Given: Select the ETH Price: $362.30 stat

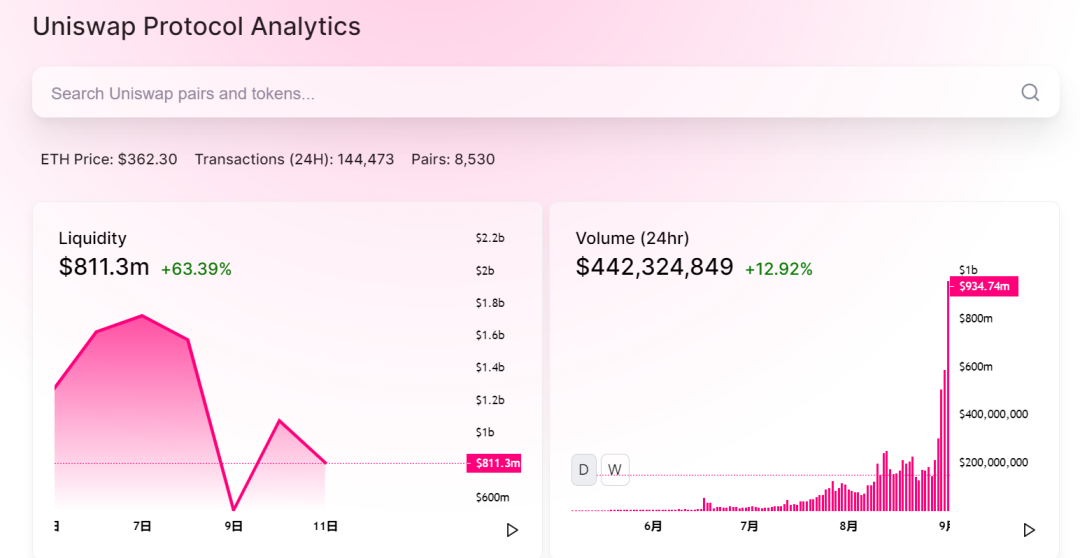Looking at the screenshot, I should click(109, 159).
